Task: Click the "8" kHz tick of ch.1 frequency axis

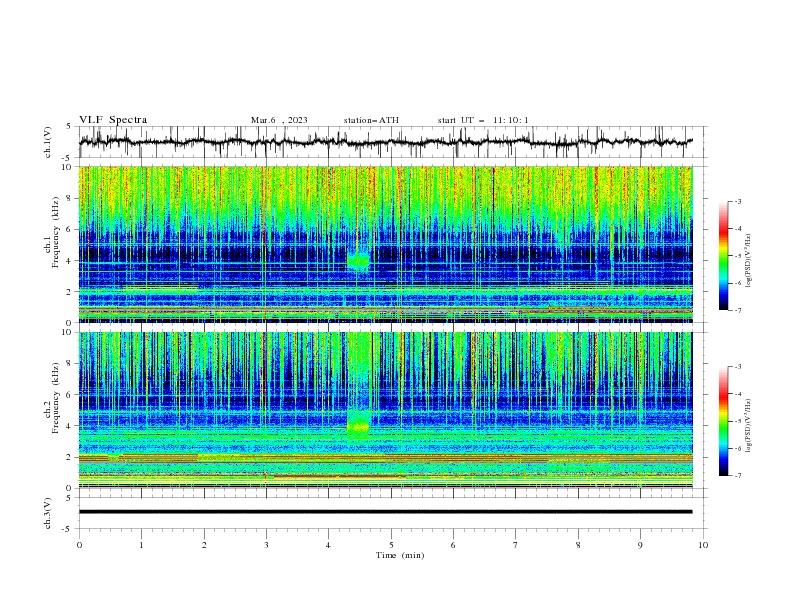Action: [70, 198]
